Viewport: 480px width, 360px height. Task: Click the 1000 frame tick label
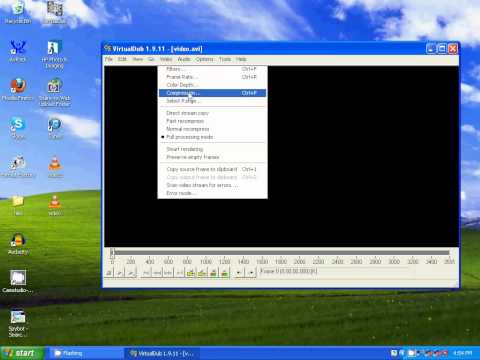pos(206,262)
